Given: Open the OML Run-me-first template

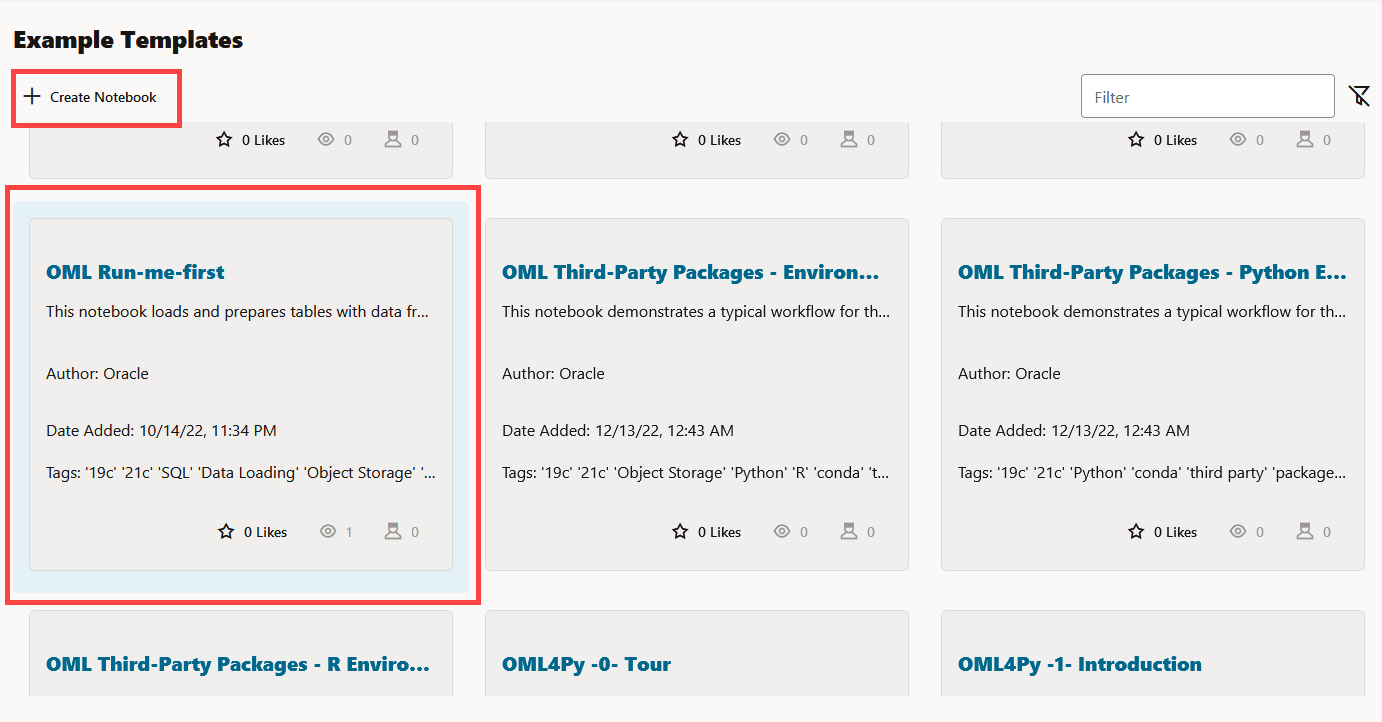Looking at the screenshot, I should coord(135,272).
